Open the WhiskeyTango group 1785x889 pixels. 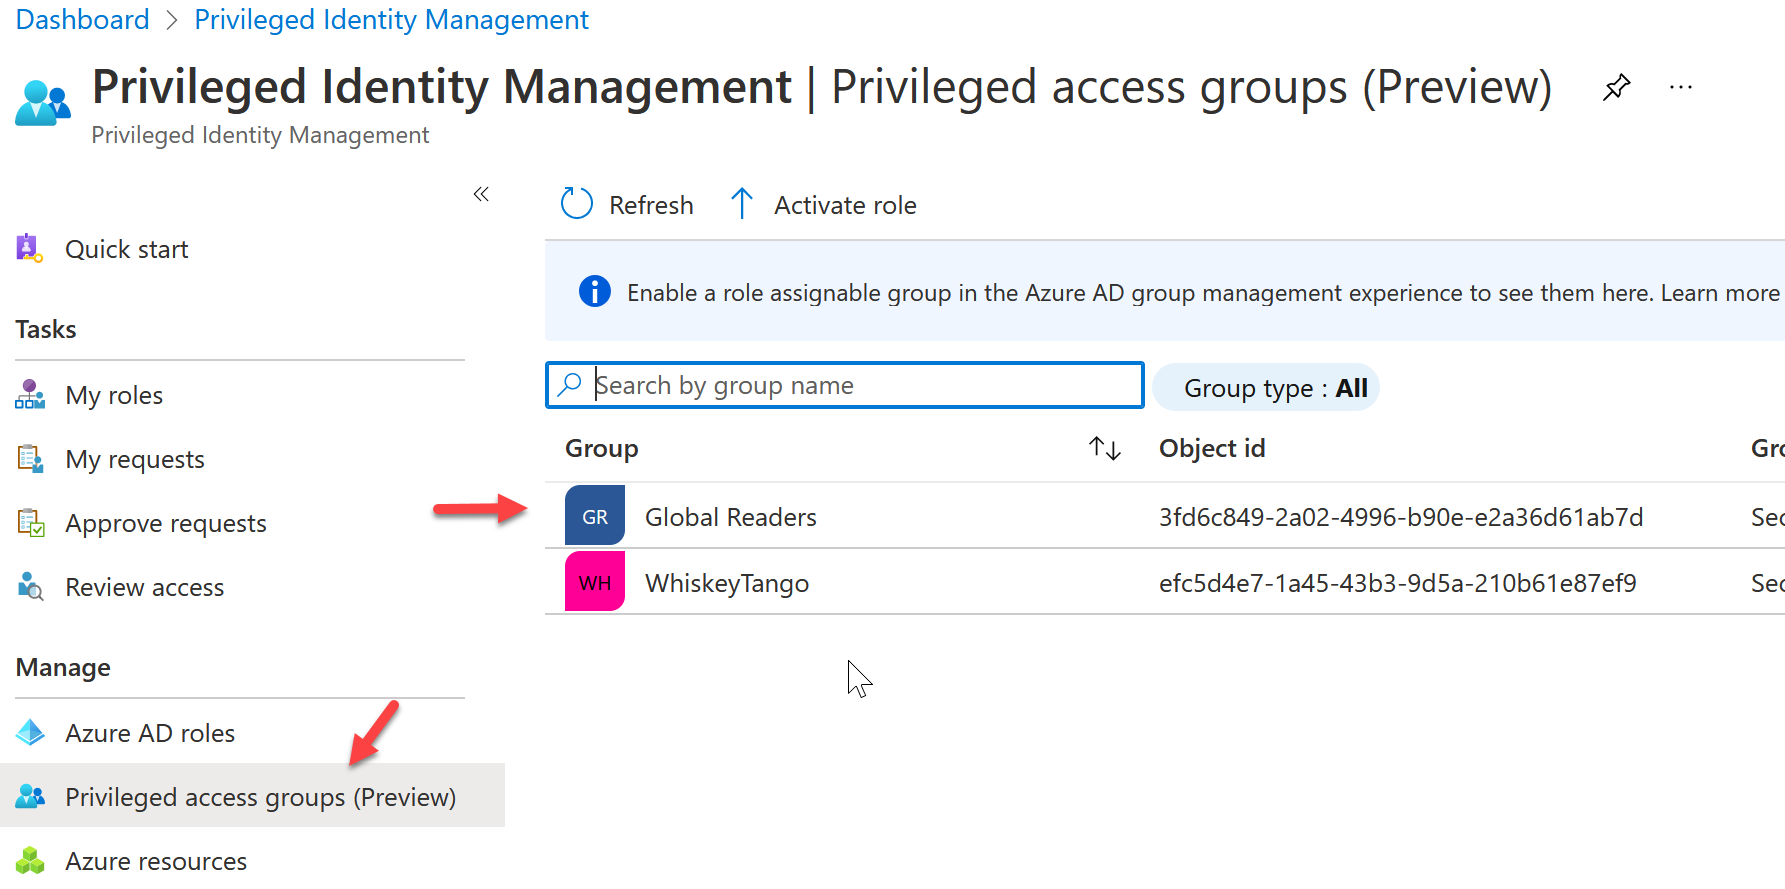pyautogui.click(x=727, y=583)
